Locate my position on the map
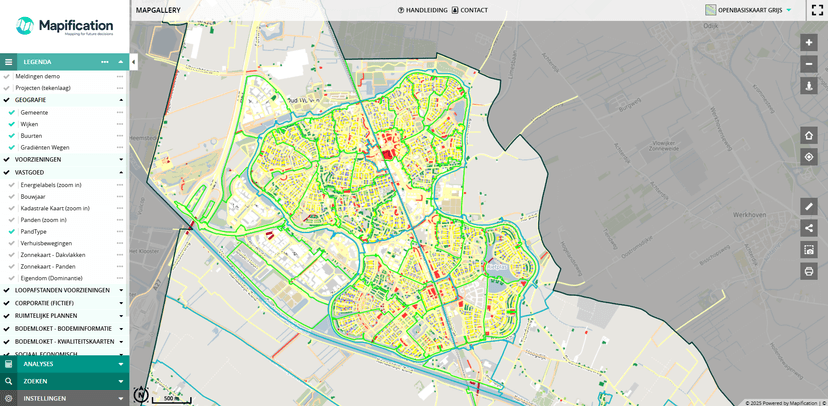This screenshot has height=406, width=828. (808, 157)
